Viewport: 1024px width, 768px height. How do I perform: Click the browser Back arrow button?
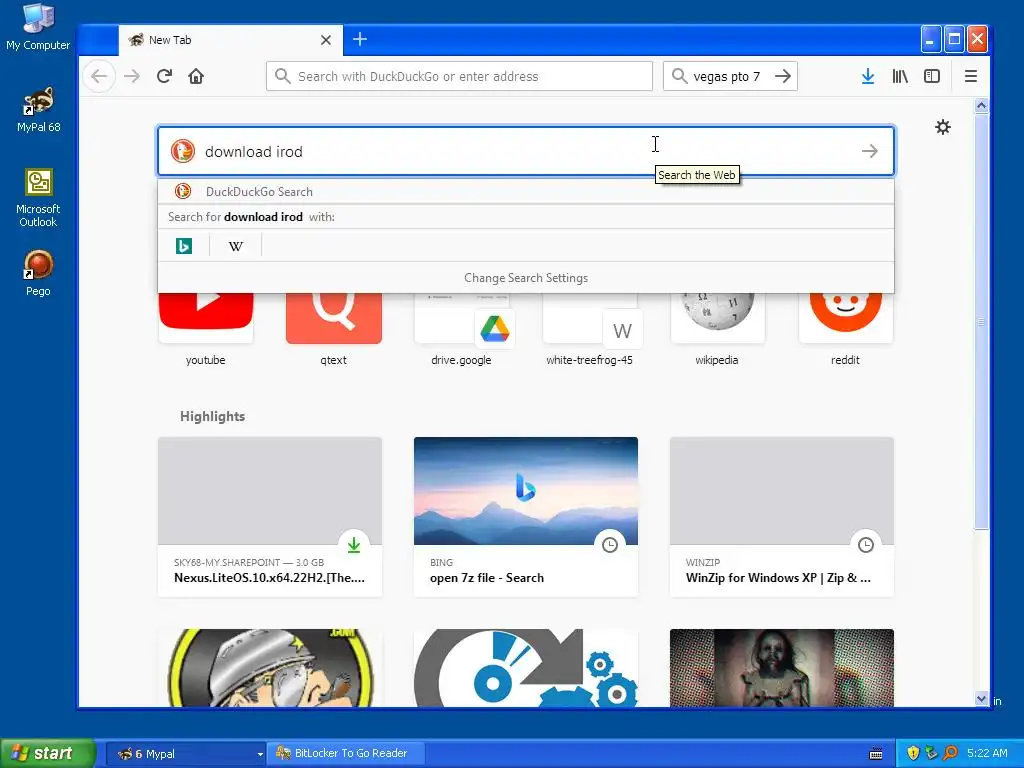tap(99, 76)
